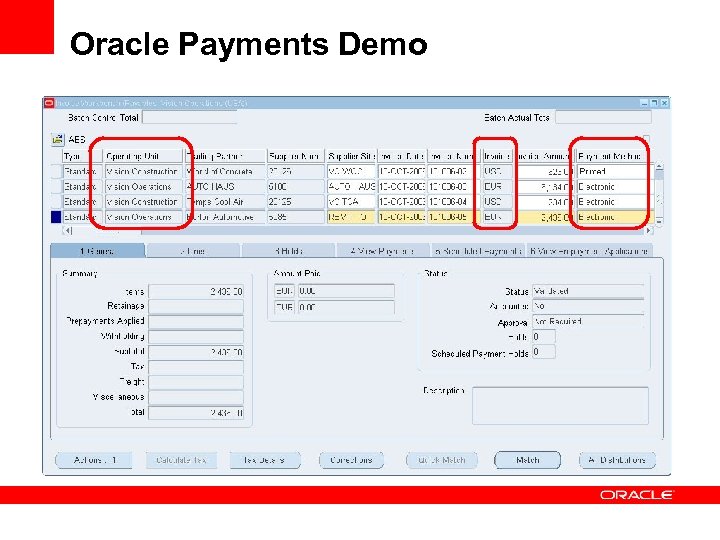Click the Supplier Site column header
This screenshot has height=540, width=720.
[x=351, y=156]
